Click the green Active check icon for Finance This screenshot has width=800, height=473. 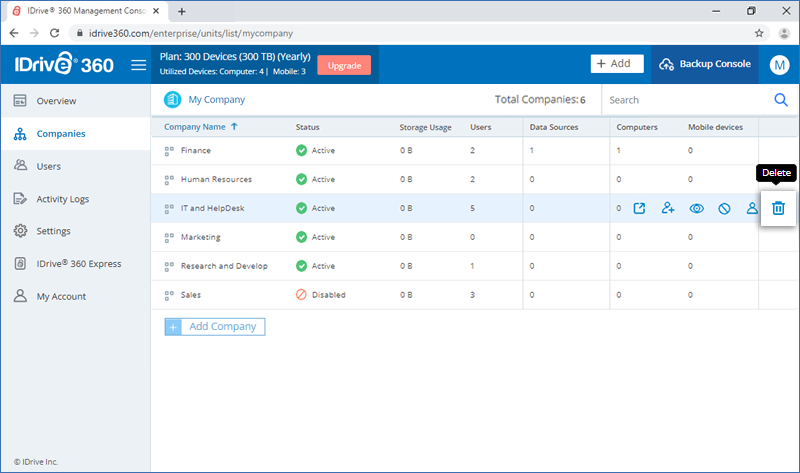coord(302,150)
